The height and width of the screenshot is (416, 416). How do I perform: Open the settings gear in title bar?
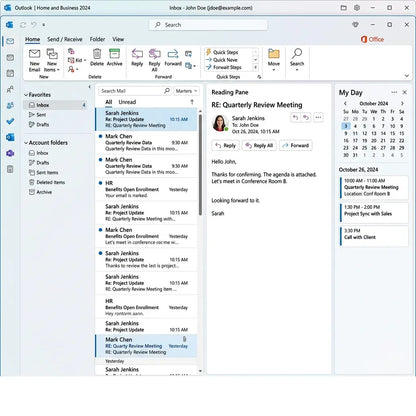tap(357, 8)
